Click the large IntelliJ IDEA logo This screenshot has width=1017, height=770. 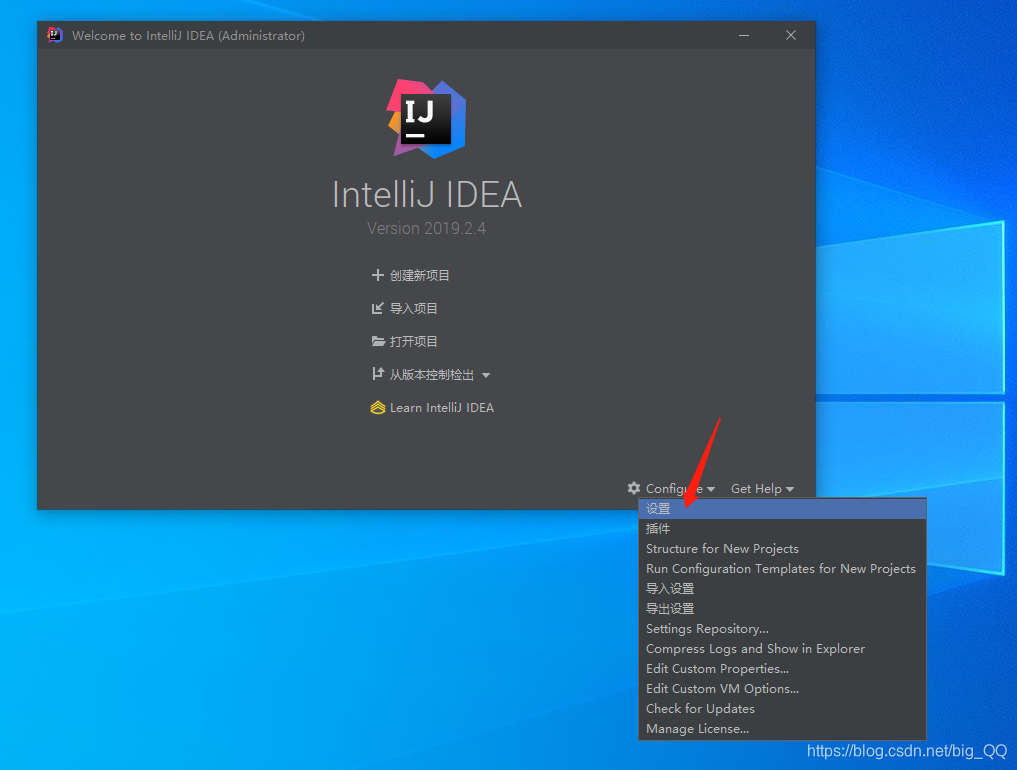427,119
